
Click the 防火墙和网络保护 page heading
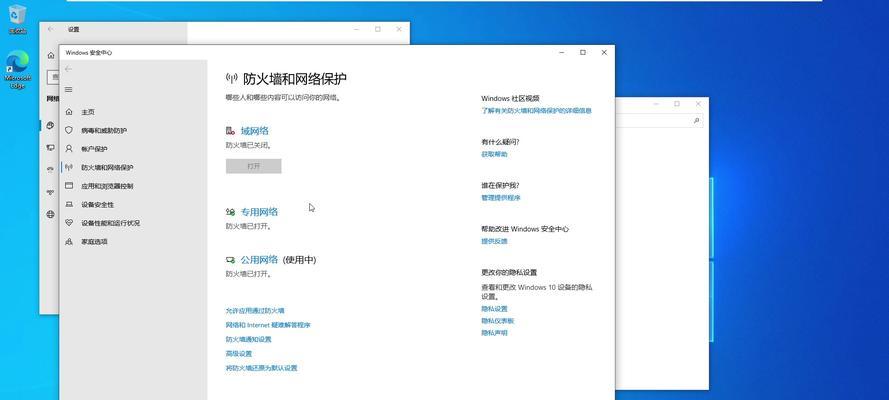(x=295, y=79)
